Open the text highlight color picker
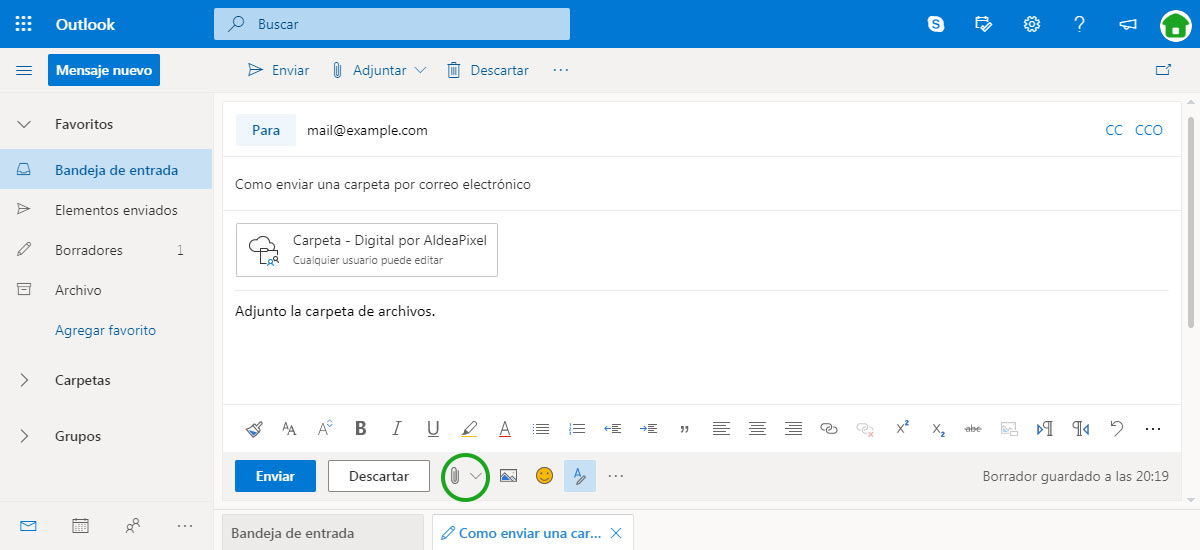This screenshot has width=1200, height=550. pos(469,428)
